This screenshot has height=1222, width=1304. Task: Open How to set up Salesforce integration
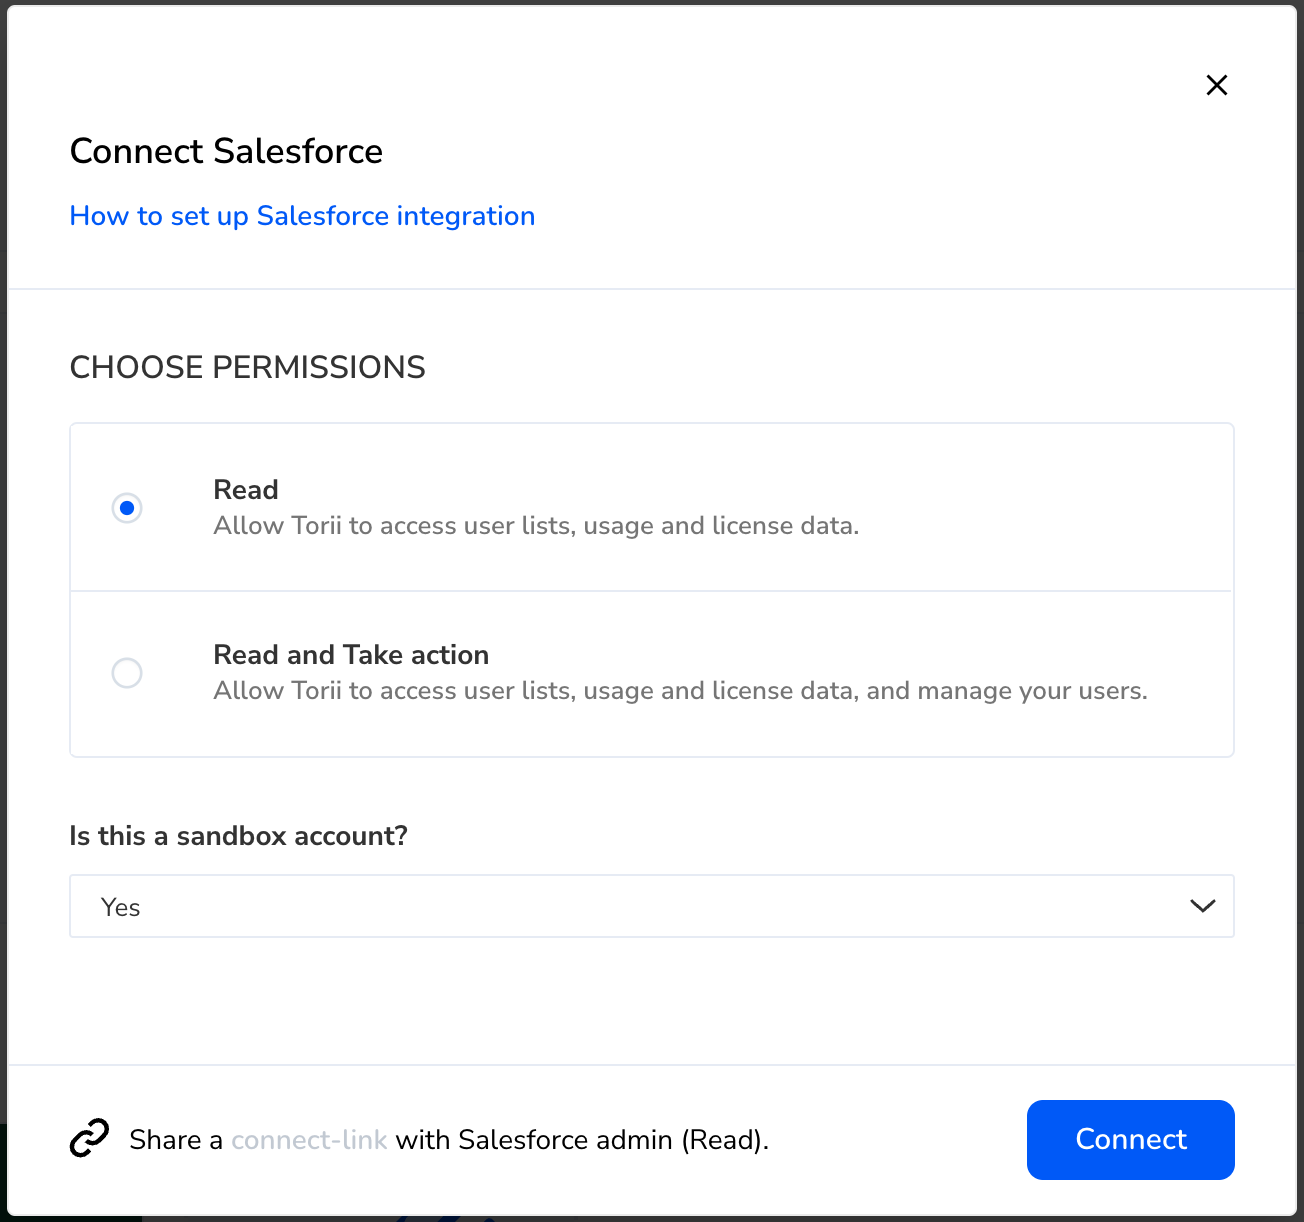(x=302, y=216)
